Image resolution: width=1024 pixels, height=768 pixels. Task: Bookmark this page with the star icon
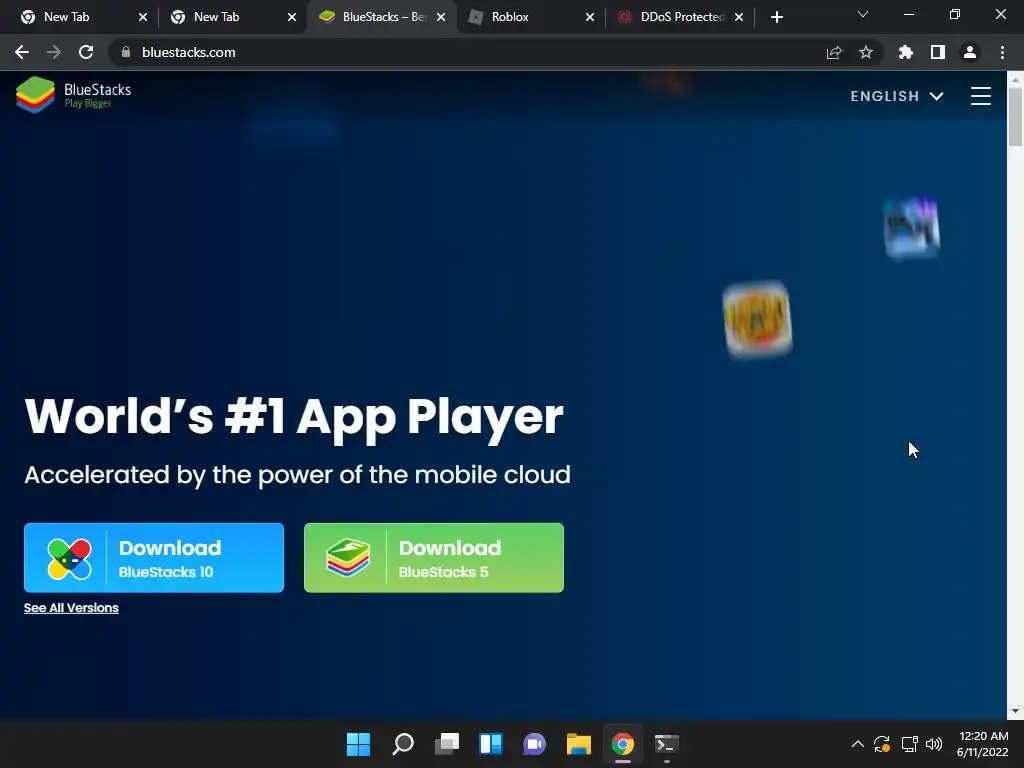[866, 52]
